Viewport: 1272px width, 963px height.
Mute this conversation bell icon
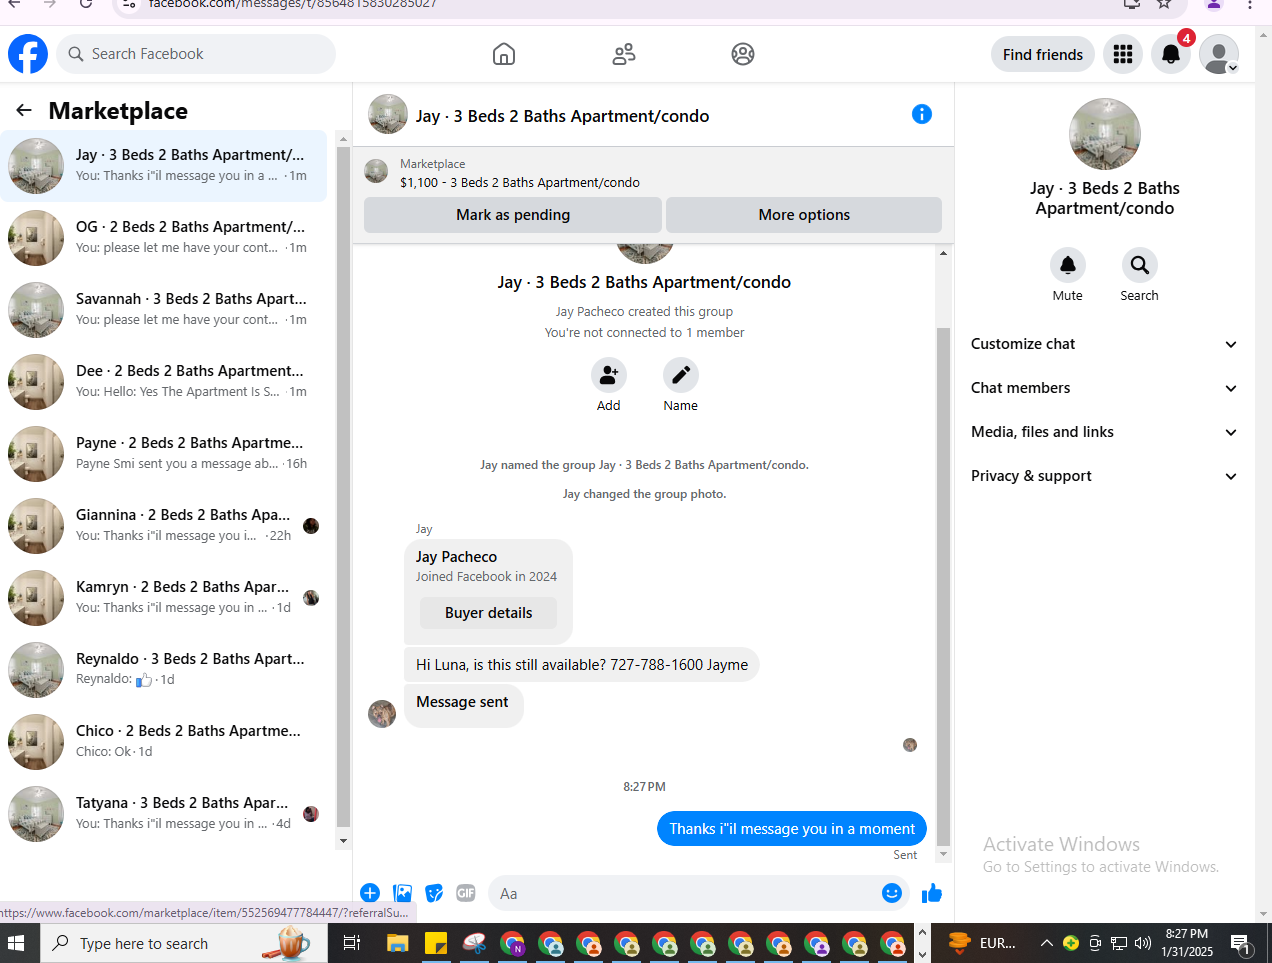(x=1068, y=265)
